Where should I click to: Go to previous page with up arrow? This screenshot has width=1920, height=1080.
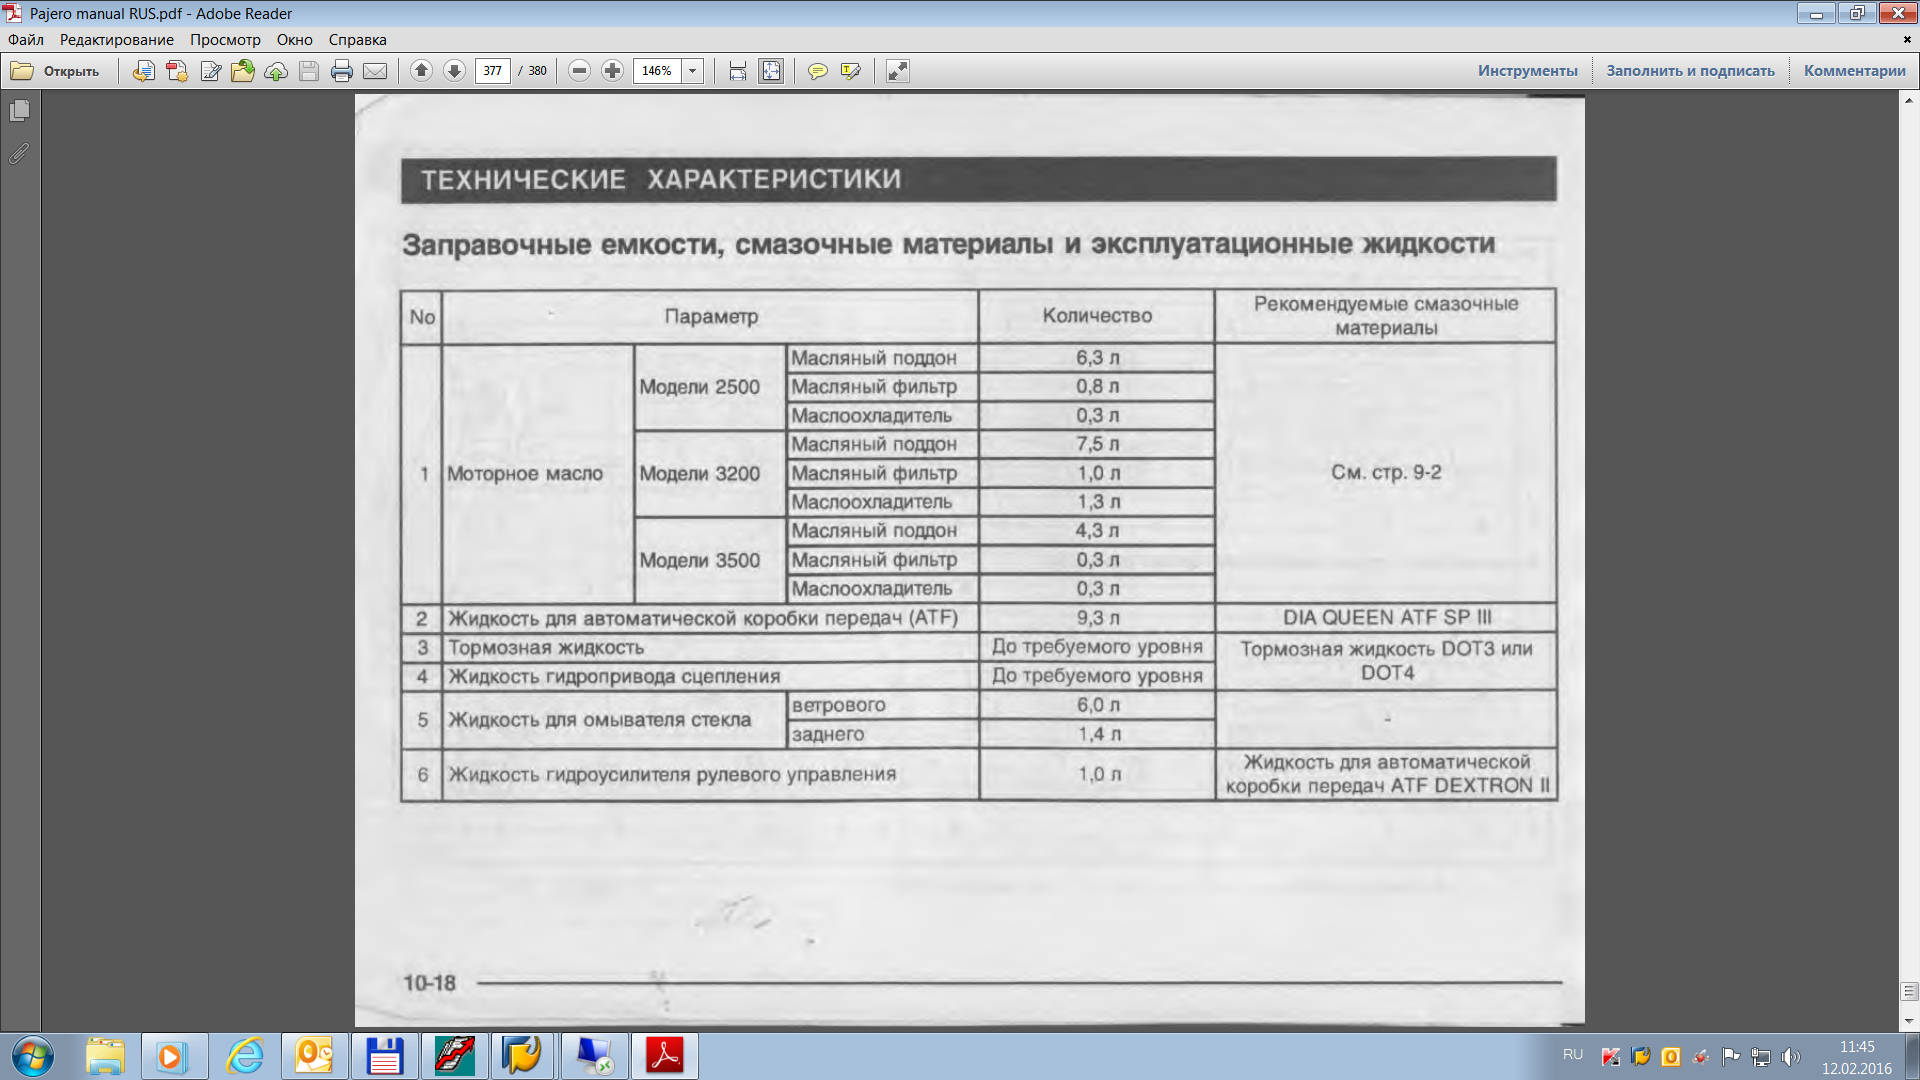tap(421, 71)
